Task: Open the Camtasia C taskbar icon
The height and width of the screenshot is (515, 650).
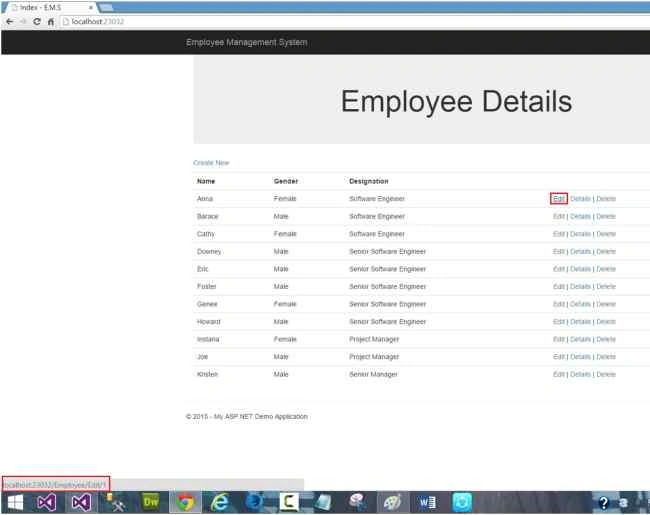Action: 289,502
